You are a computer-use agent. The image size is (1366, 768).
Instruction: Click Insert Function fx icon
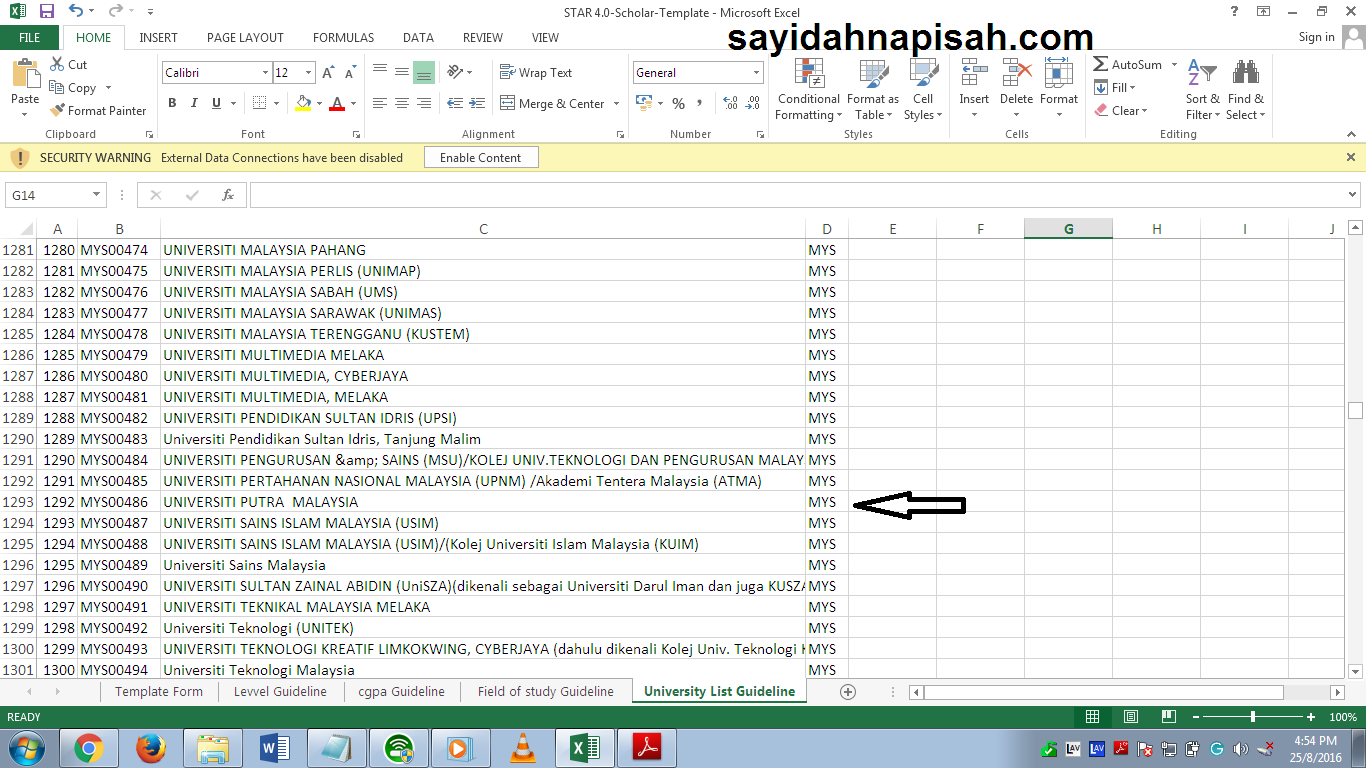[x=228, y=195]
